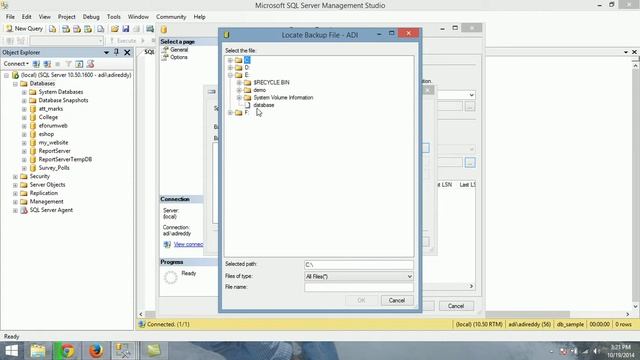Click the Analysis Services DMX Query icon

pyautogui.click(x=77, y=29)
